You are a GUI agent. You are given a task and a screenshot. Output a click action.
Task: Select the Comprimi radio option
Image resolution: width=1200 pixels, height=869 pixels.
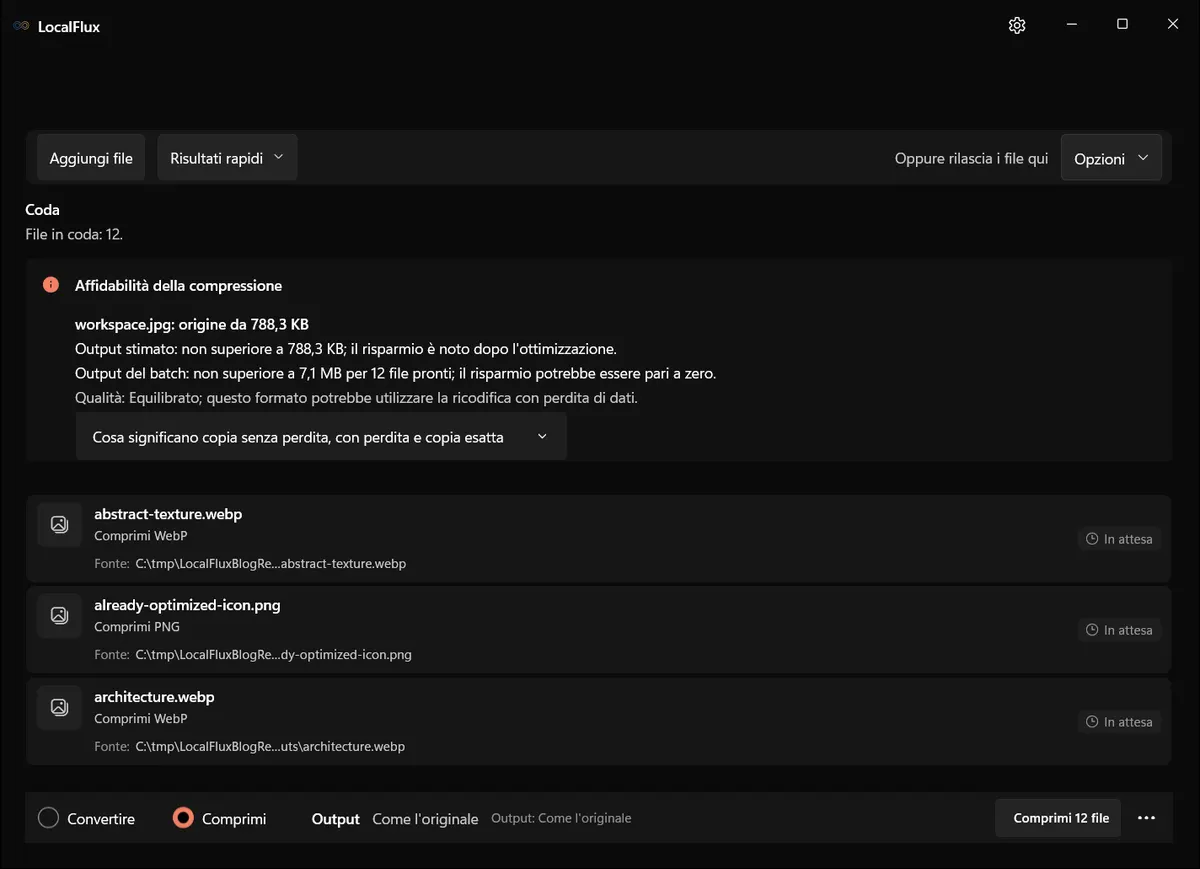tap(219, 818)
